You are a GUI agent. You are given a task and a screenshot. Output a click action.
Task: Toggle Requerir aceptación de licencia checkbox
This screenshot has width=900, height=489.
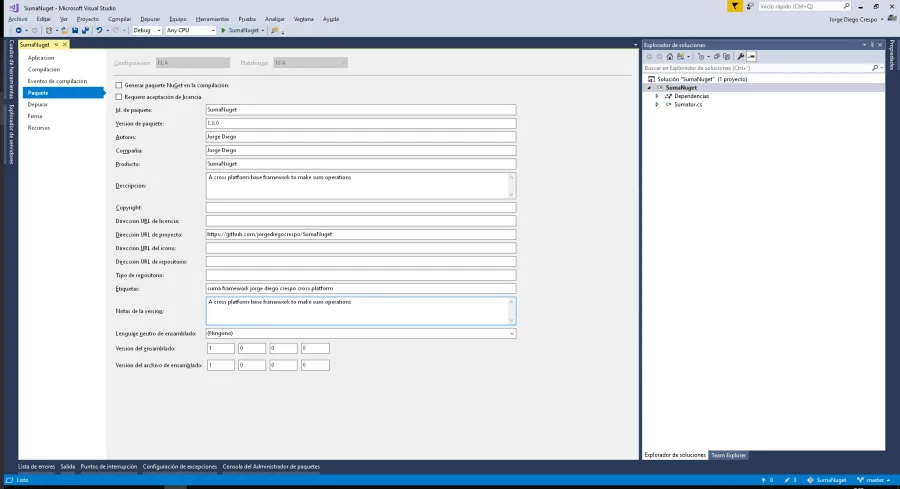pos(119,97)
